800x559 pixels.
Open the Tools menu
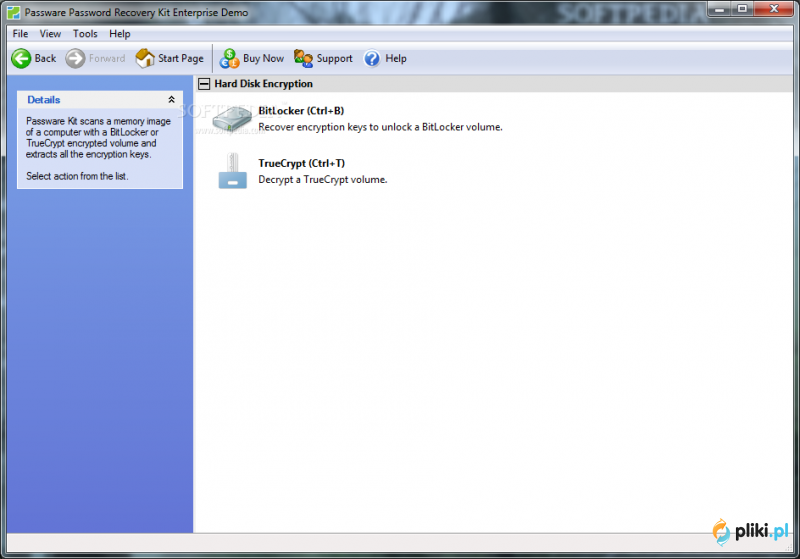point(85,34)
